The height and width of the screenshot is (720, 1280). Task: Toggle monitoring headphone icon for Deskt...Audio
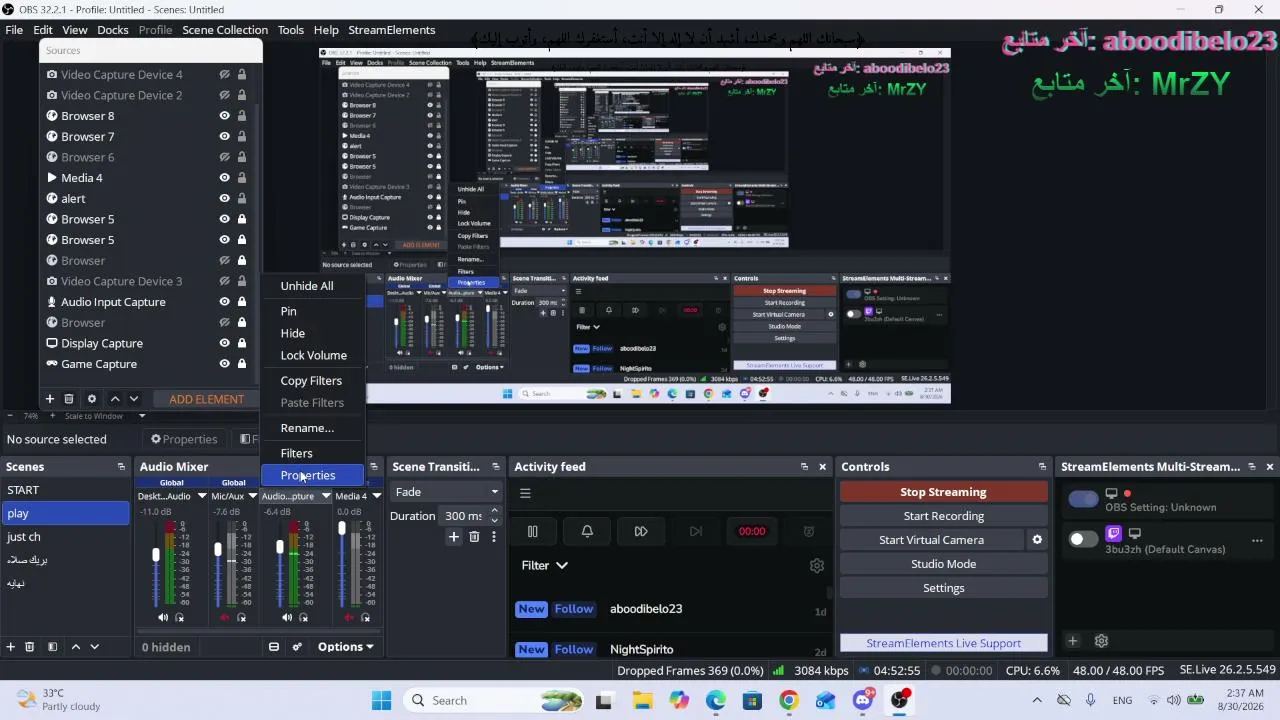180,618
